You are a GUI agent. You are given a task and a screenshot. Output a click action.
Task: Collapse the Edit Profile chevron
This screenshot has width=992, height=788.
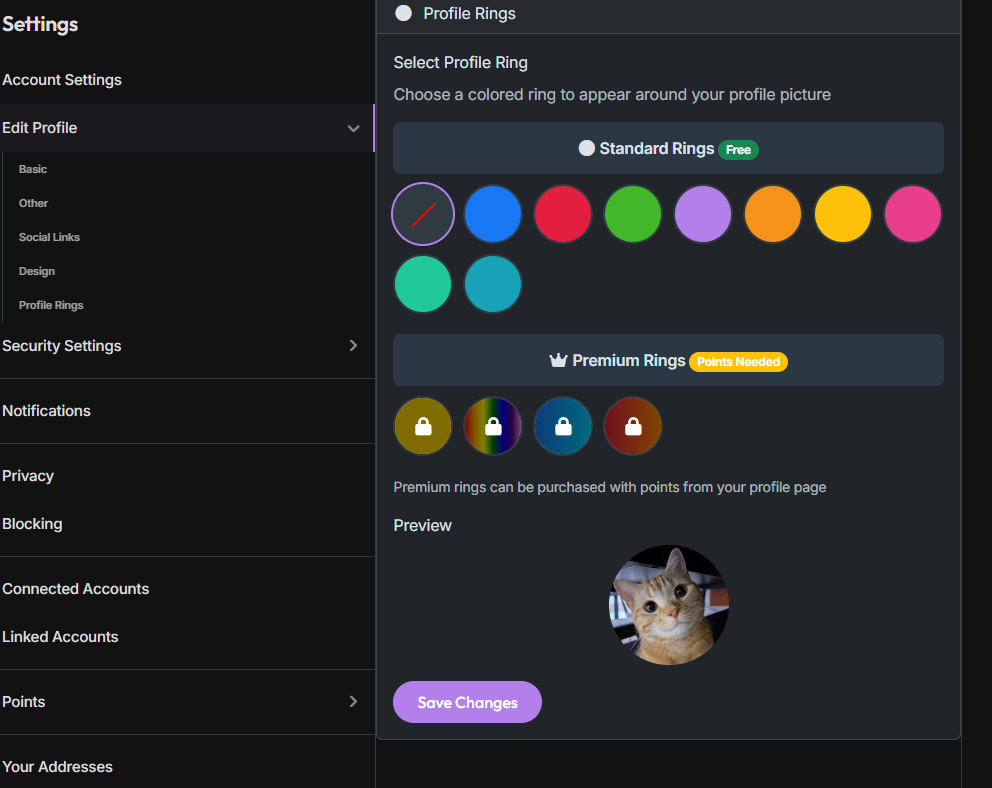[354, 128]
